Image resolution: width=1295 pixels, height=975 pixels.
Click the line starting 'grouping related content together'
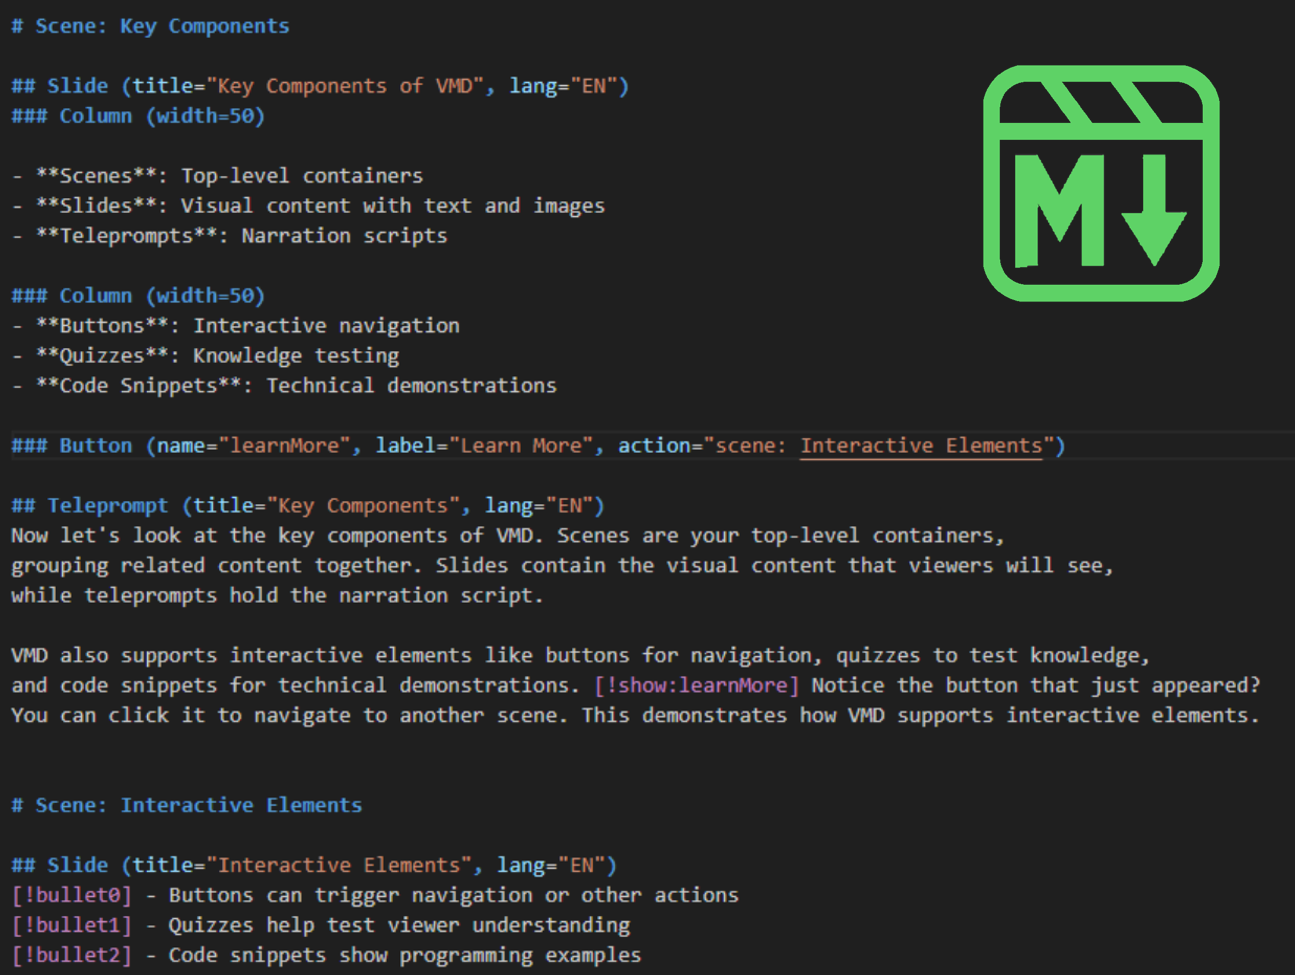[562, 566]
